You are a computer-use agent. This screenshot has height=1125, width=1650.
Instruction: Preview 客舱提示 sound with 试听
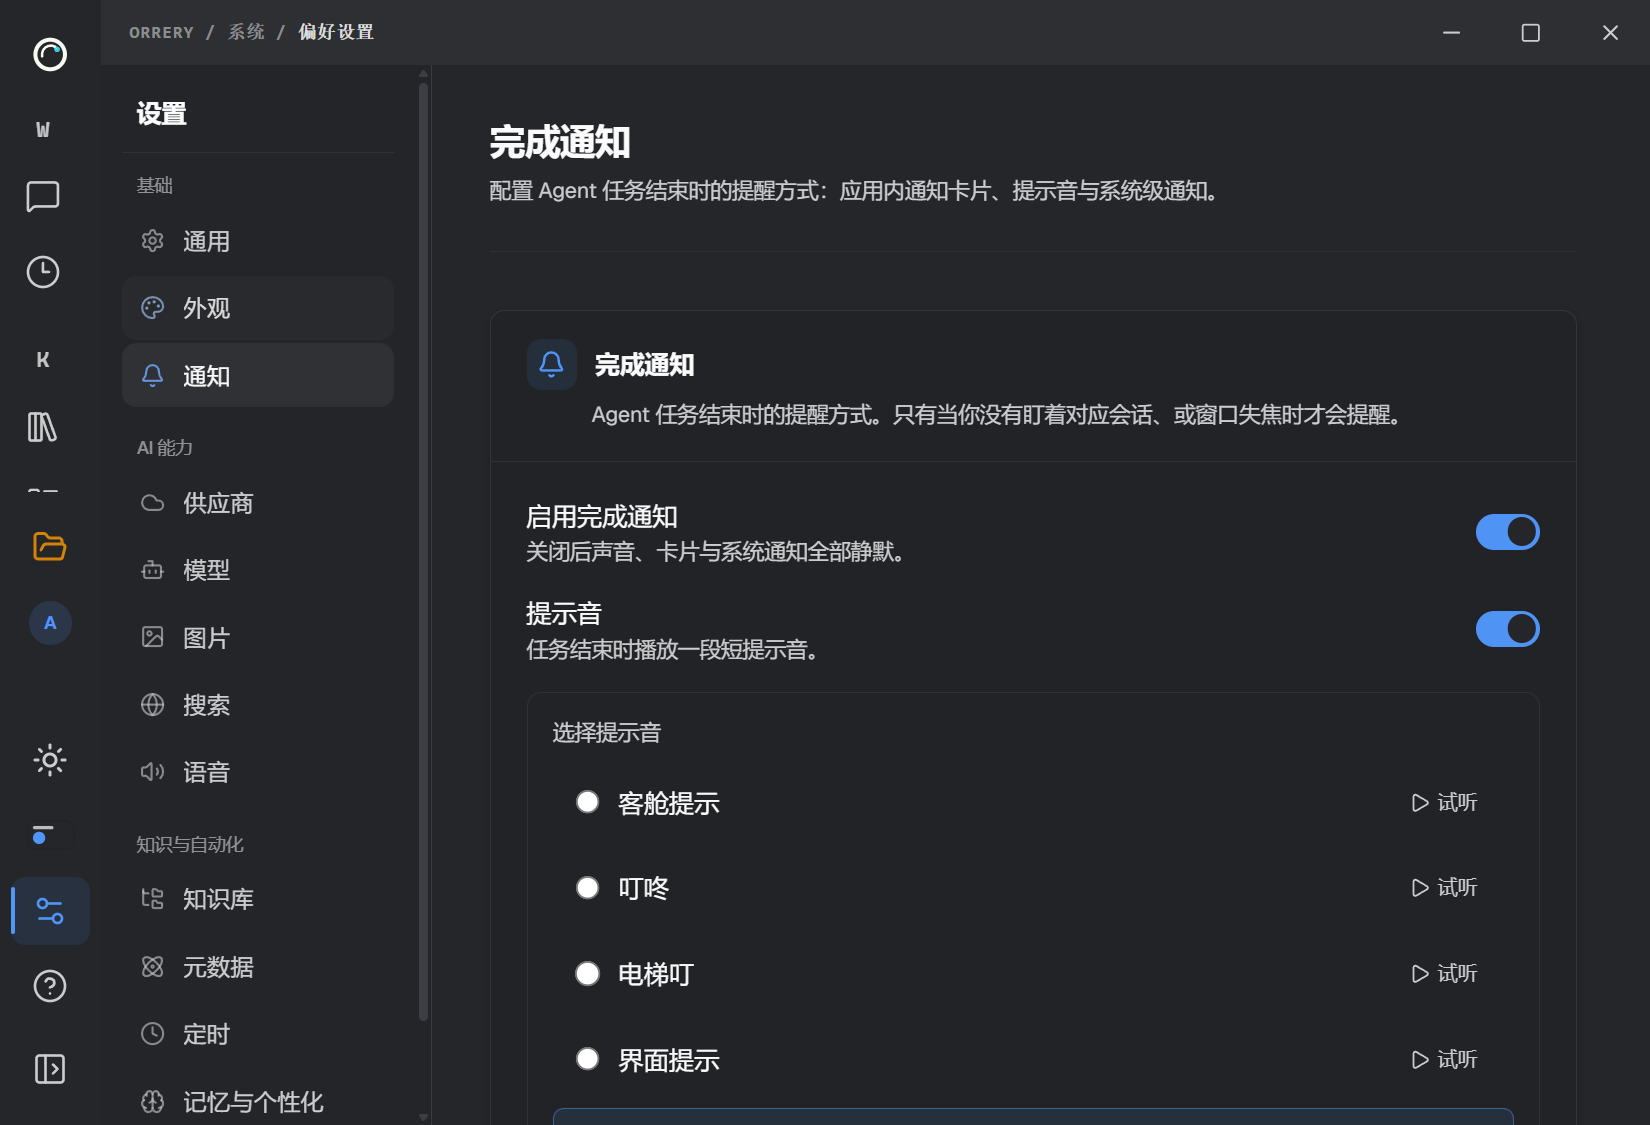[x=1444, y=802]
